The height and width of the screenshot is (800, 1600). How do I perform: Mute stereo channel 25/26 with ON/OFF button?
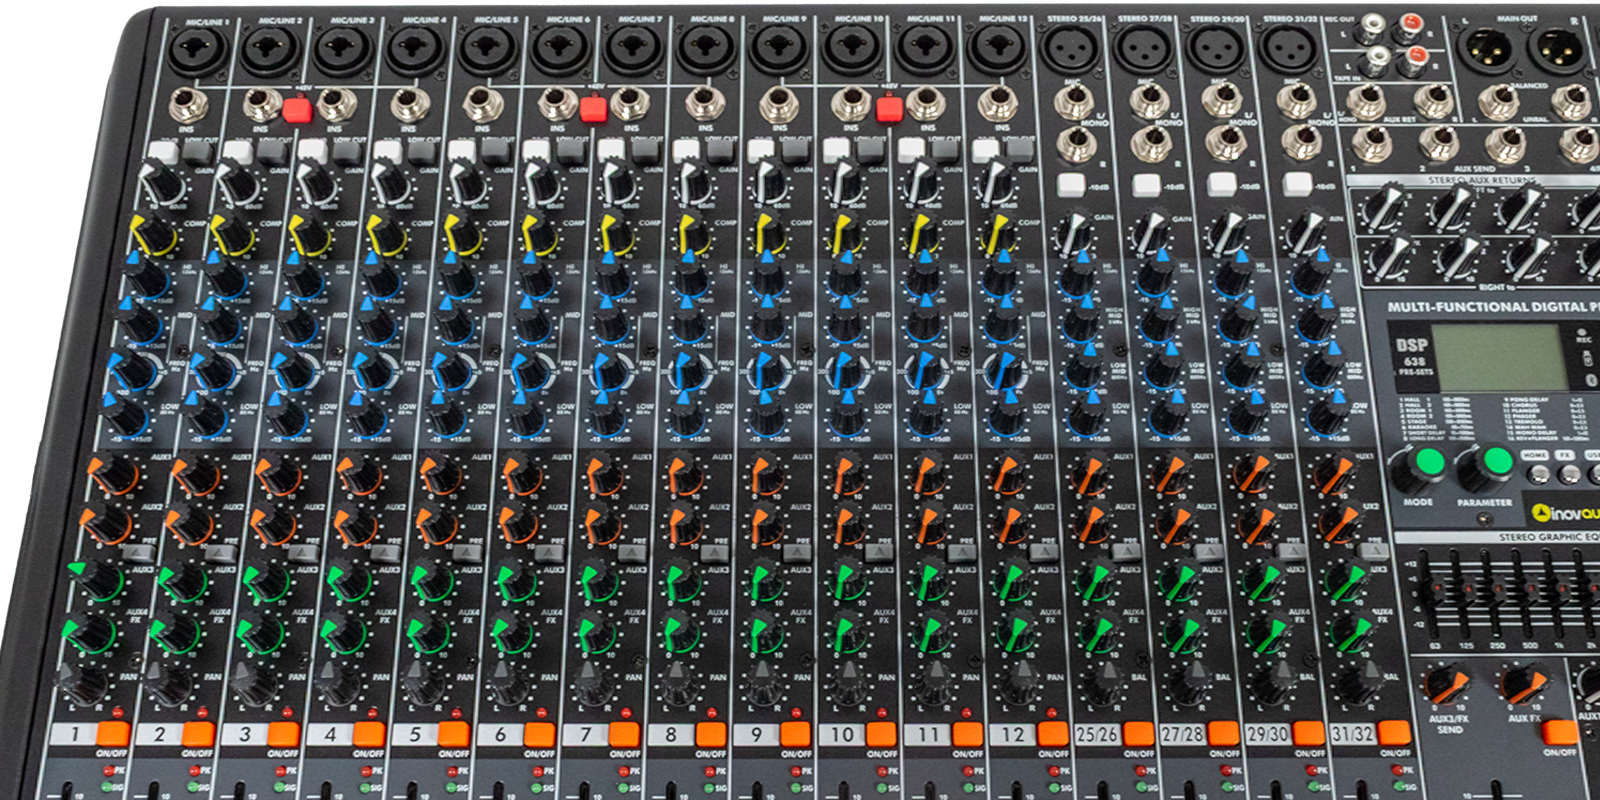click(1137, 734)
